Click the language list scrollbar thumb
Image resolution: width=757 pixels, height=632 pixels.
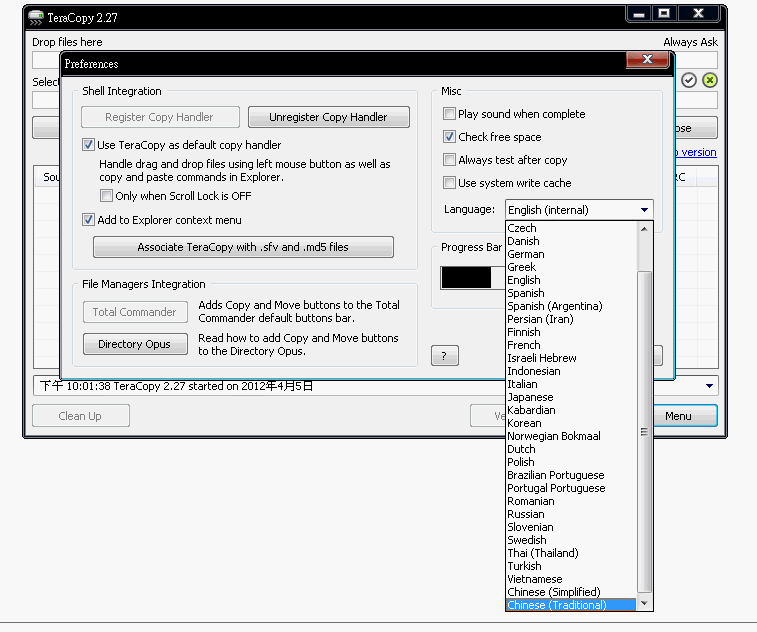[x=644, y=432]
